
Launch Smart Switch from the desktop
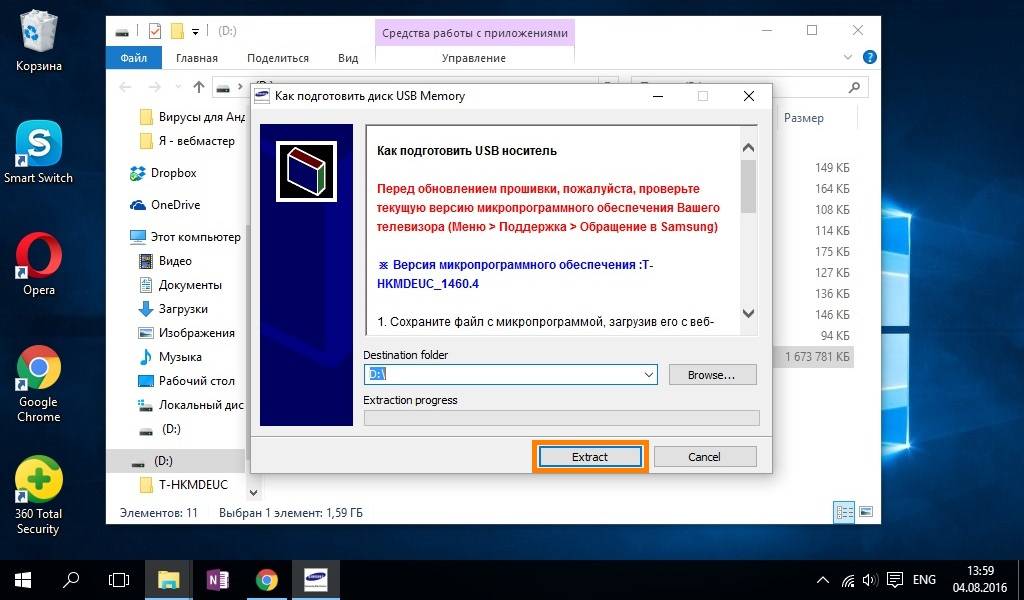38,152
